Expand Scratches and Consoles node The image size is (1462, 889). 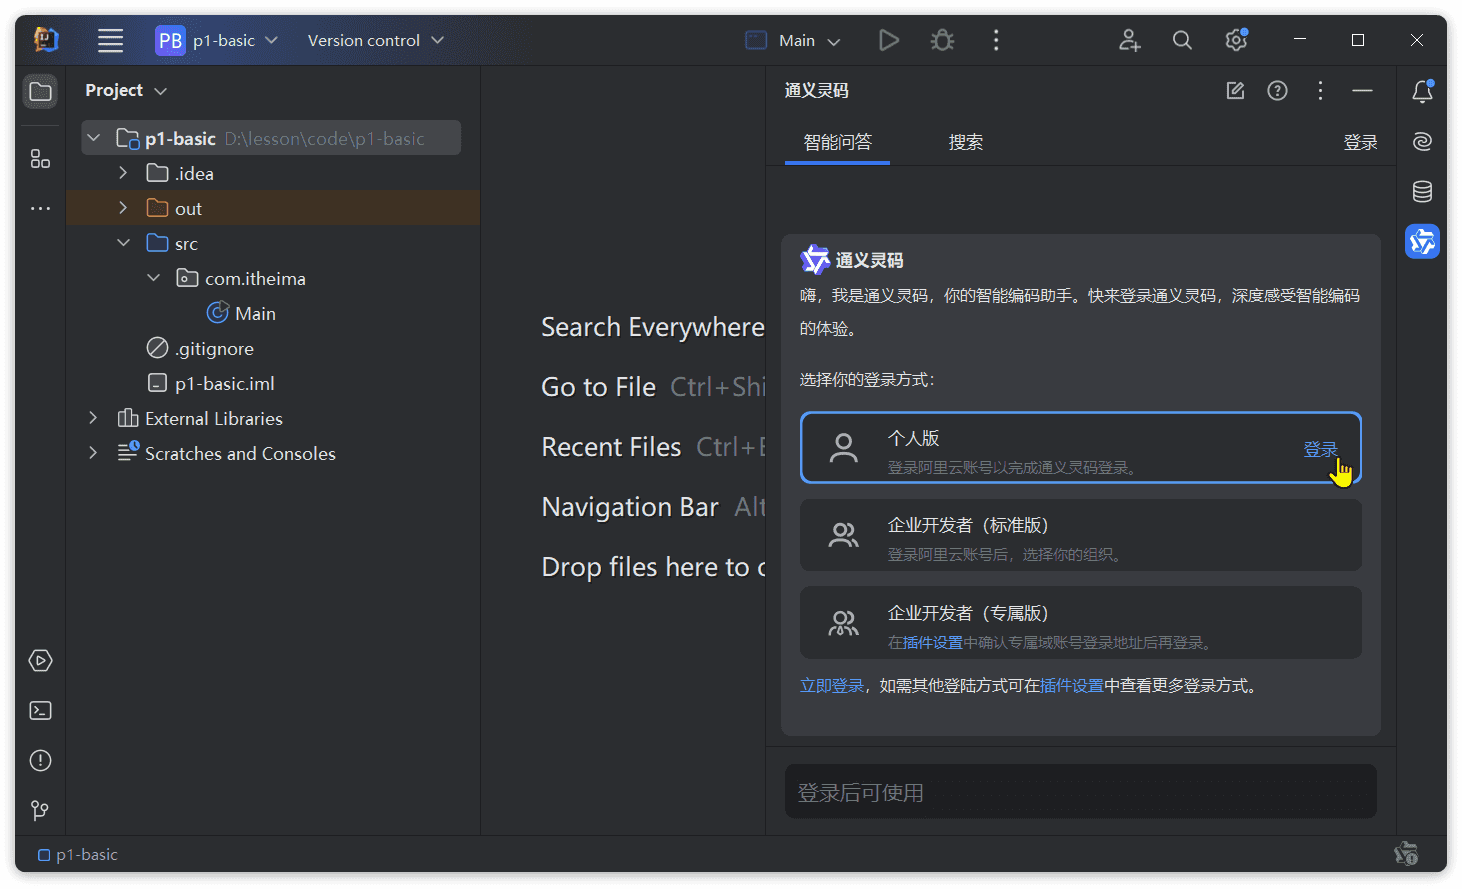(x=94, y=453)
